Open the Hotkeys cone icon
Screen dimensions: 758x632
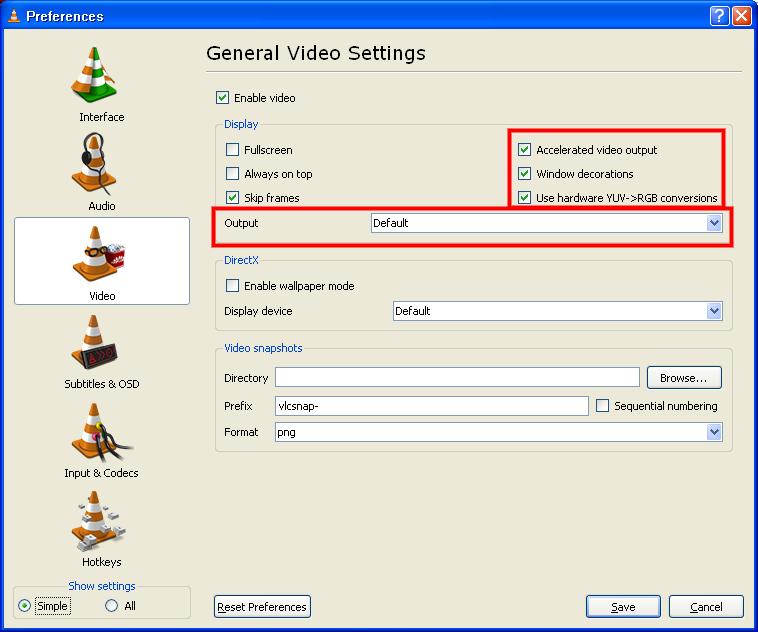pyautogui.click(x=97, y=521)
